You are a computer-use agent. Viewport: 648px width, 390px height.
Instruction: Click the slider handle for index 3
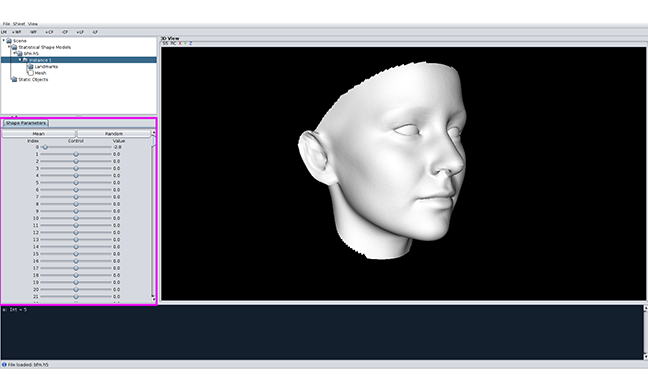pos(76,169)
